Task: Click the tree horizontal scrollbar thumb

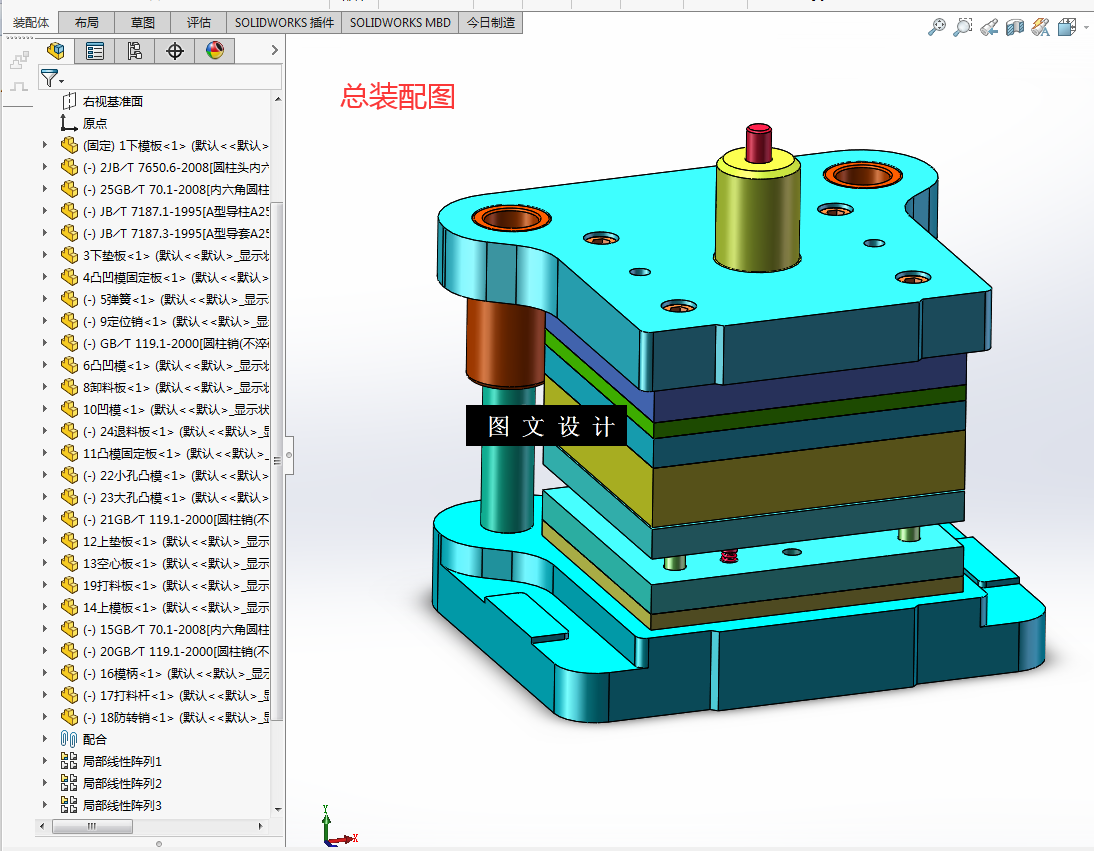Action: click(92, 827)
